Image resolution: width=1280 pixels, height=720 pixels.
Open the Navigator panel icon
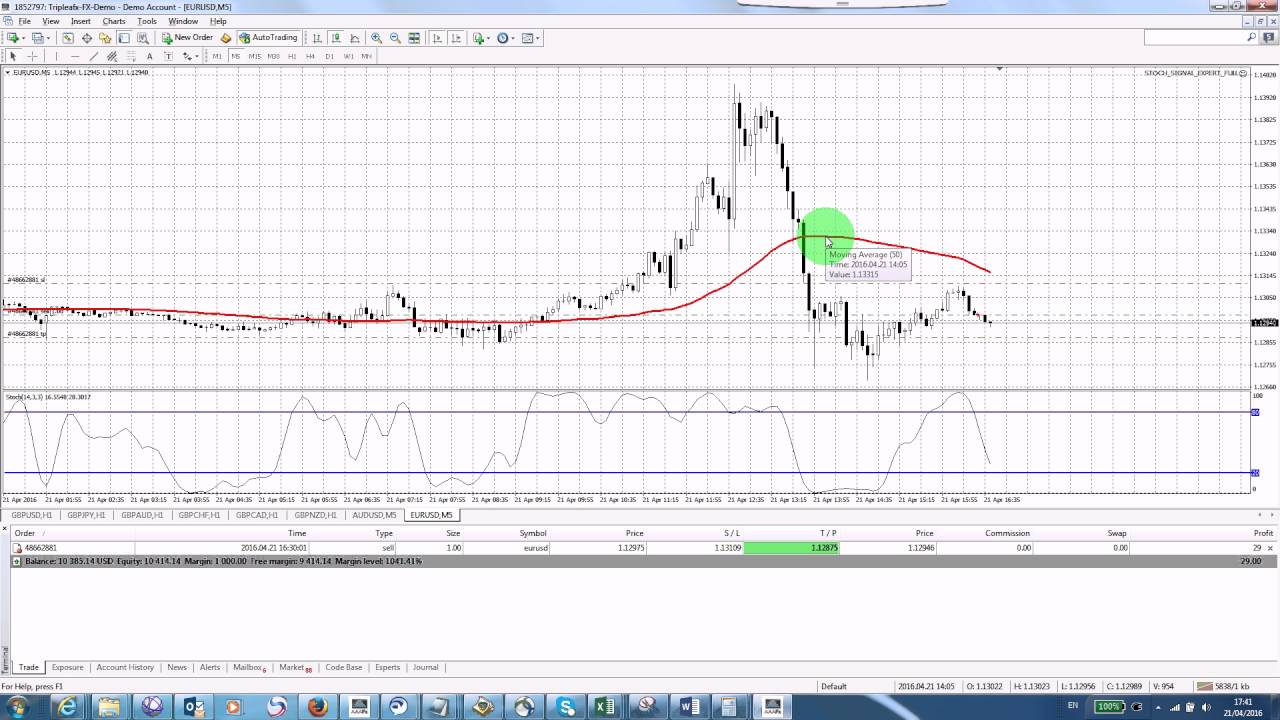click(x=105, y=38)
